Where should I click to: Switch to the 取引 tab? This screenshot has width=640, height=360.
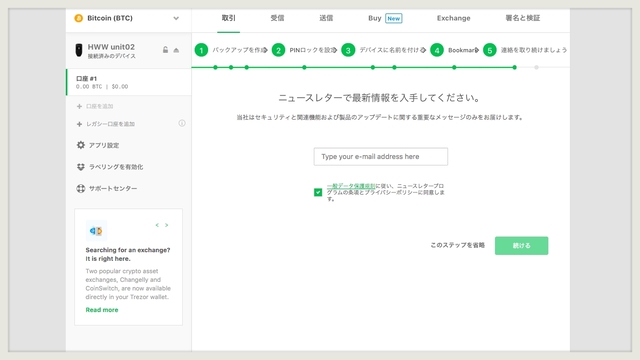point(229,18)
